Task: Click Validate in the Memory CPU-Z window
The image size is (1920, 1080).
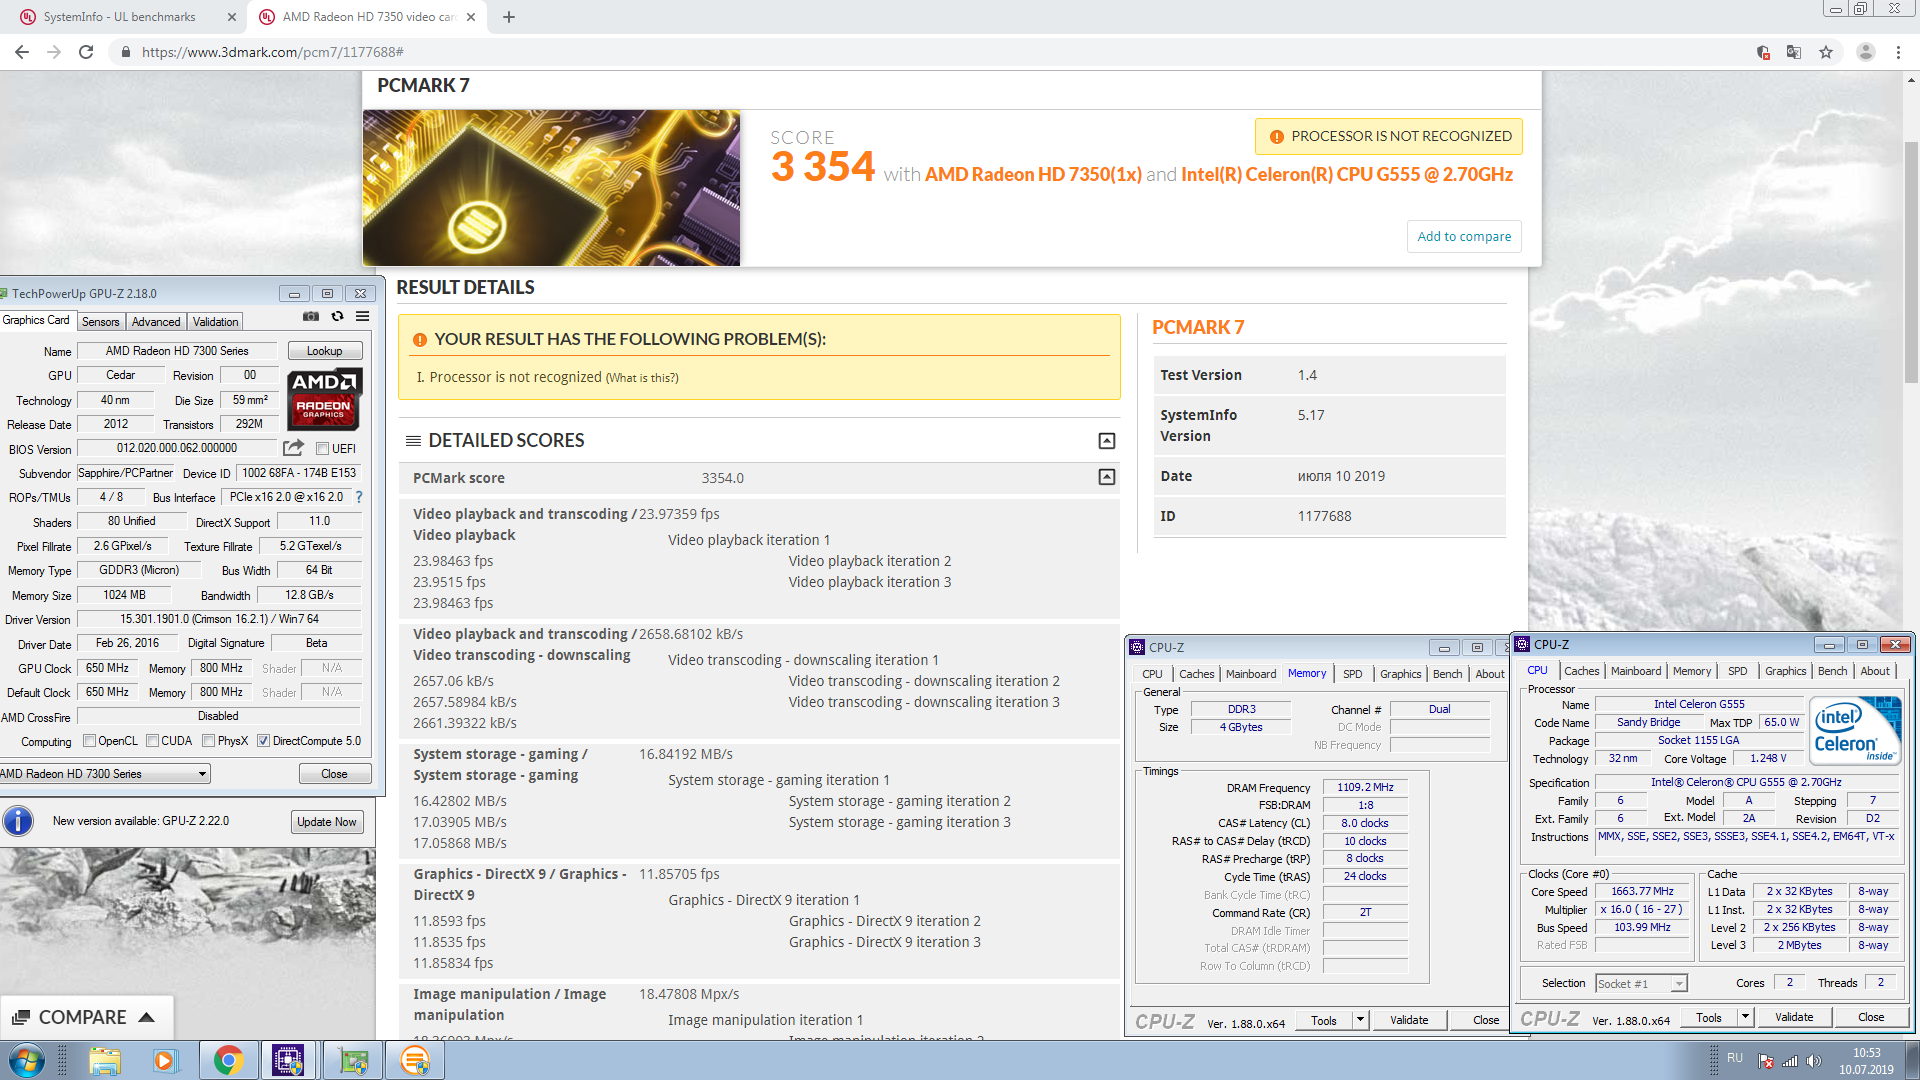Action: tap(1409, 1020)
